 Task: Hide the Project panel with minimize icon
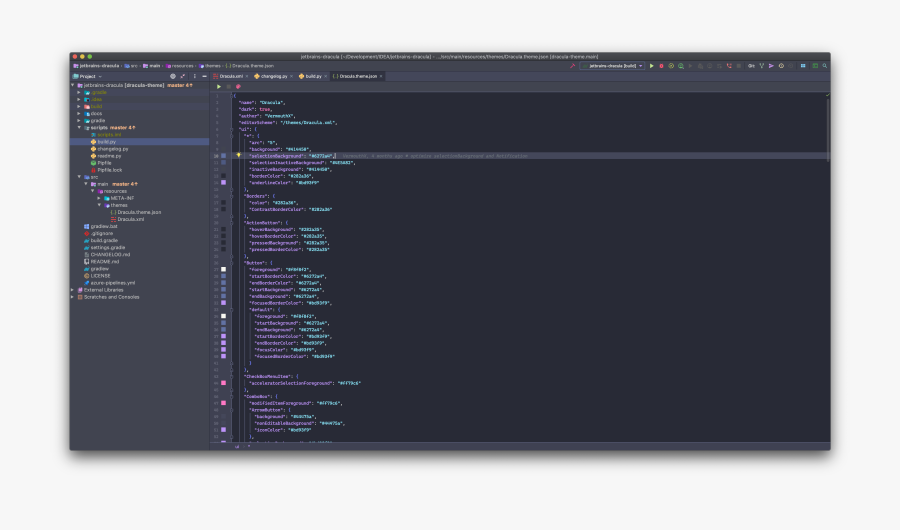203,76
